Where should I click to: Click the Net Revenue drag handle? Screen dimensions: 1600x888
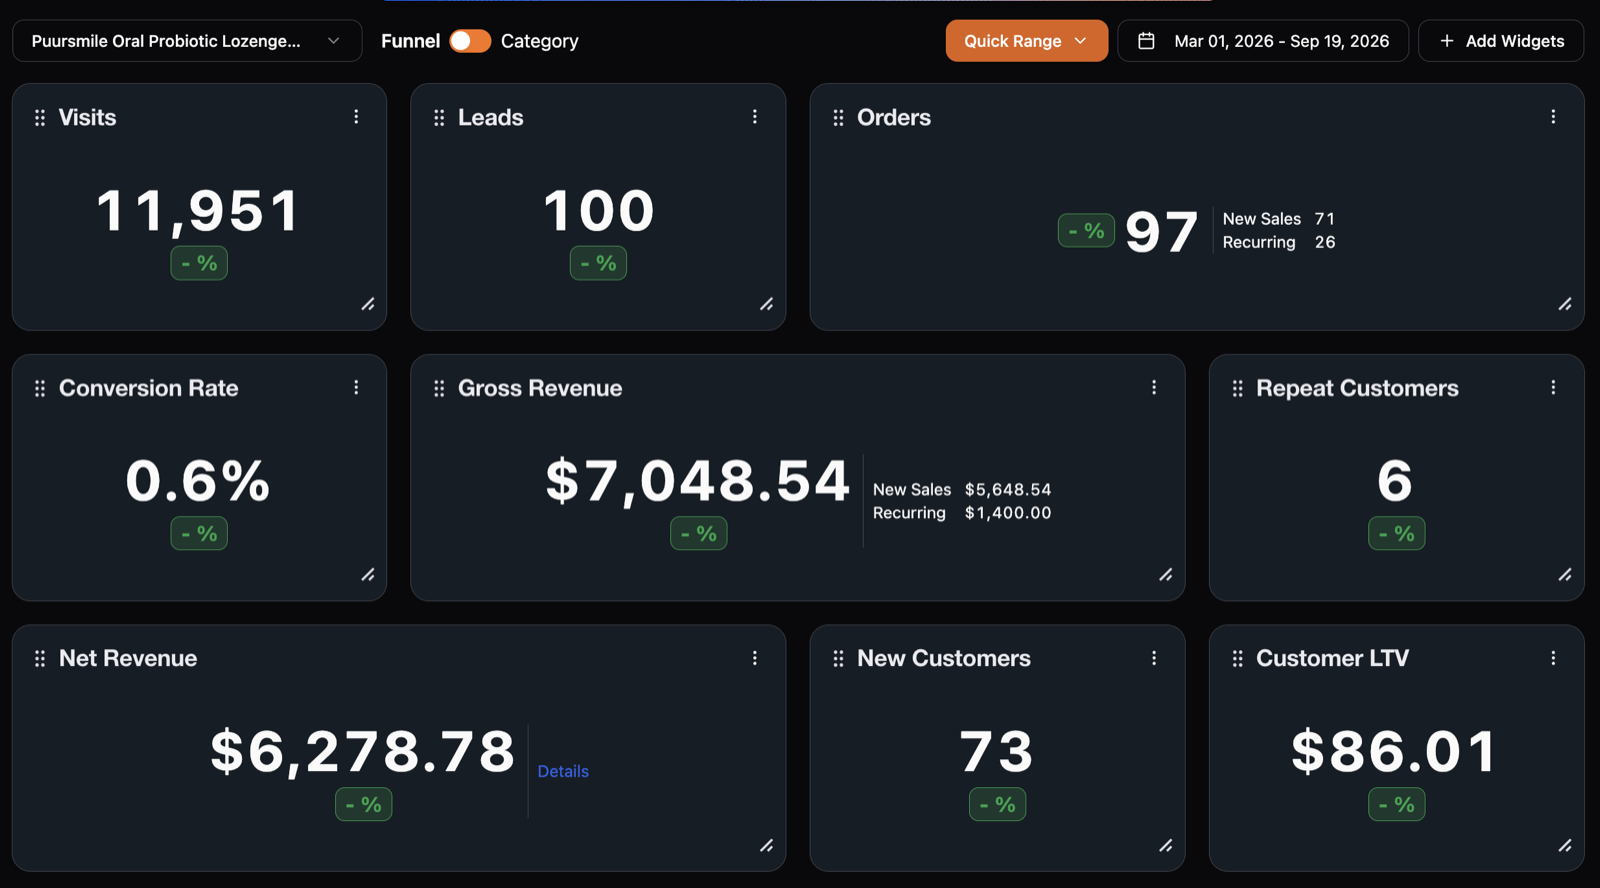click(40, 658)
